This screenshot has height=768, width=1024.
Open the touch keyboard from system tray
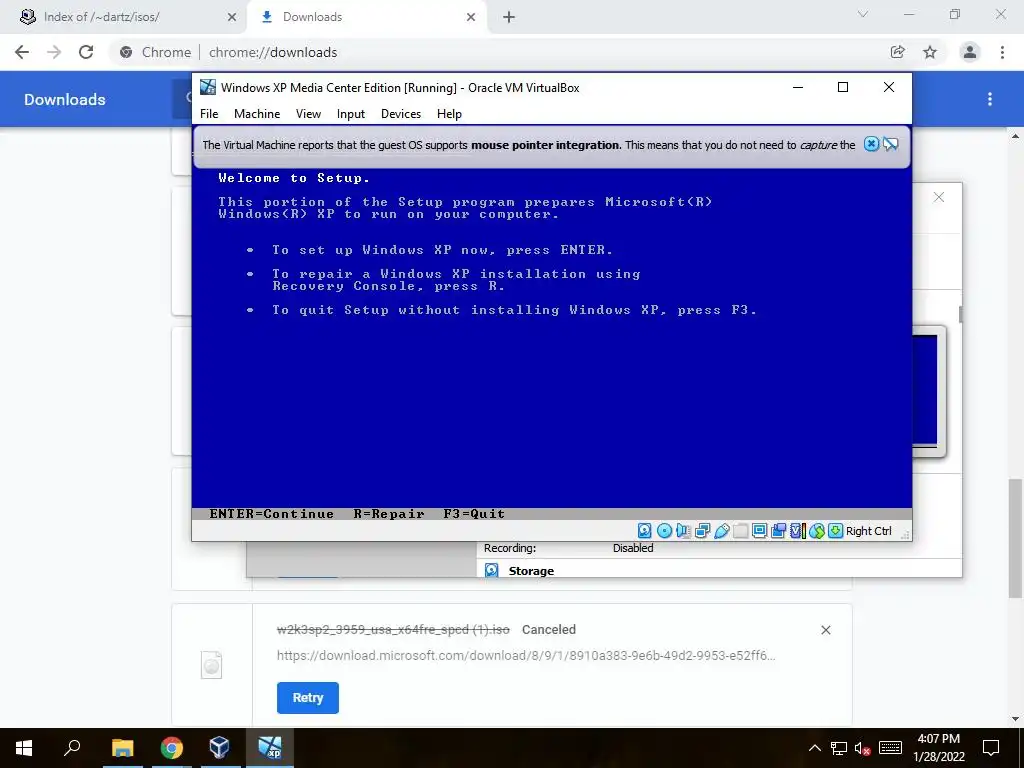890,748
